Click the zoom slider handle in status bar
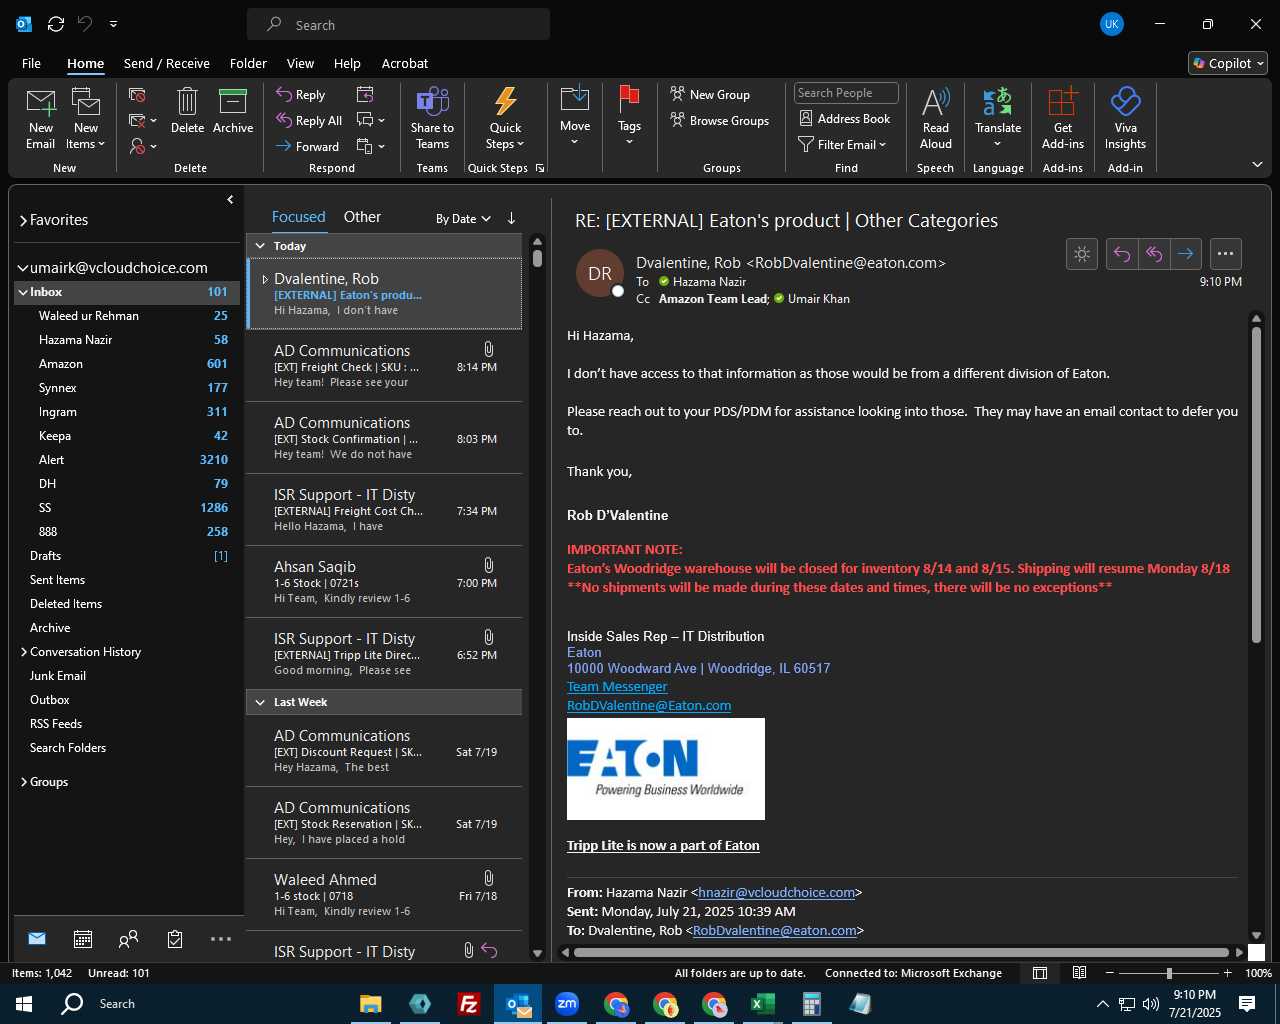 click(x=1169, y=973)
